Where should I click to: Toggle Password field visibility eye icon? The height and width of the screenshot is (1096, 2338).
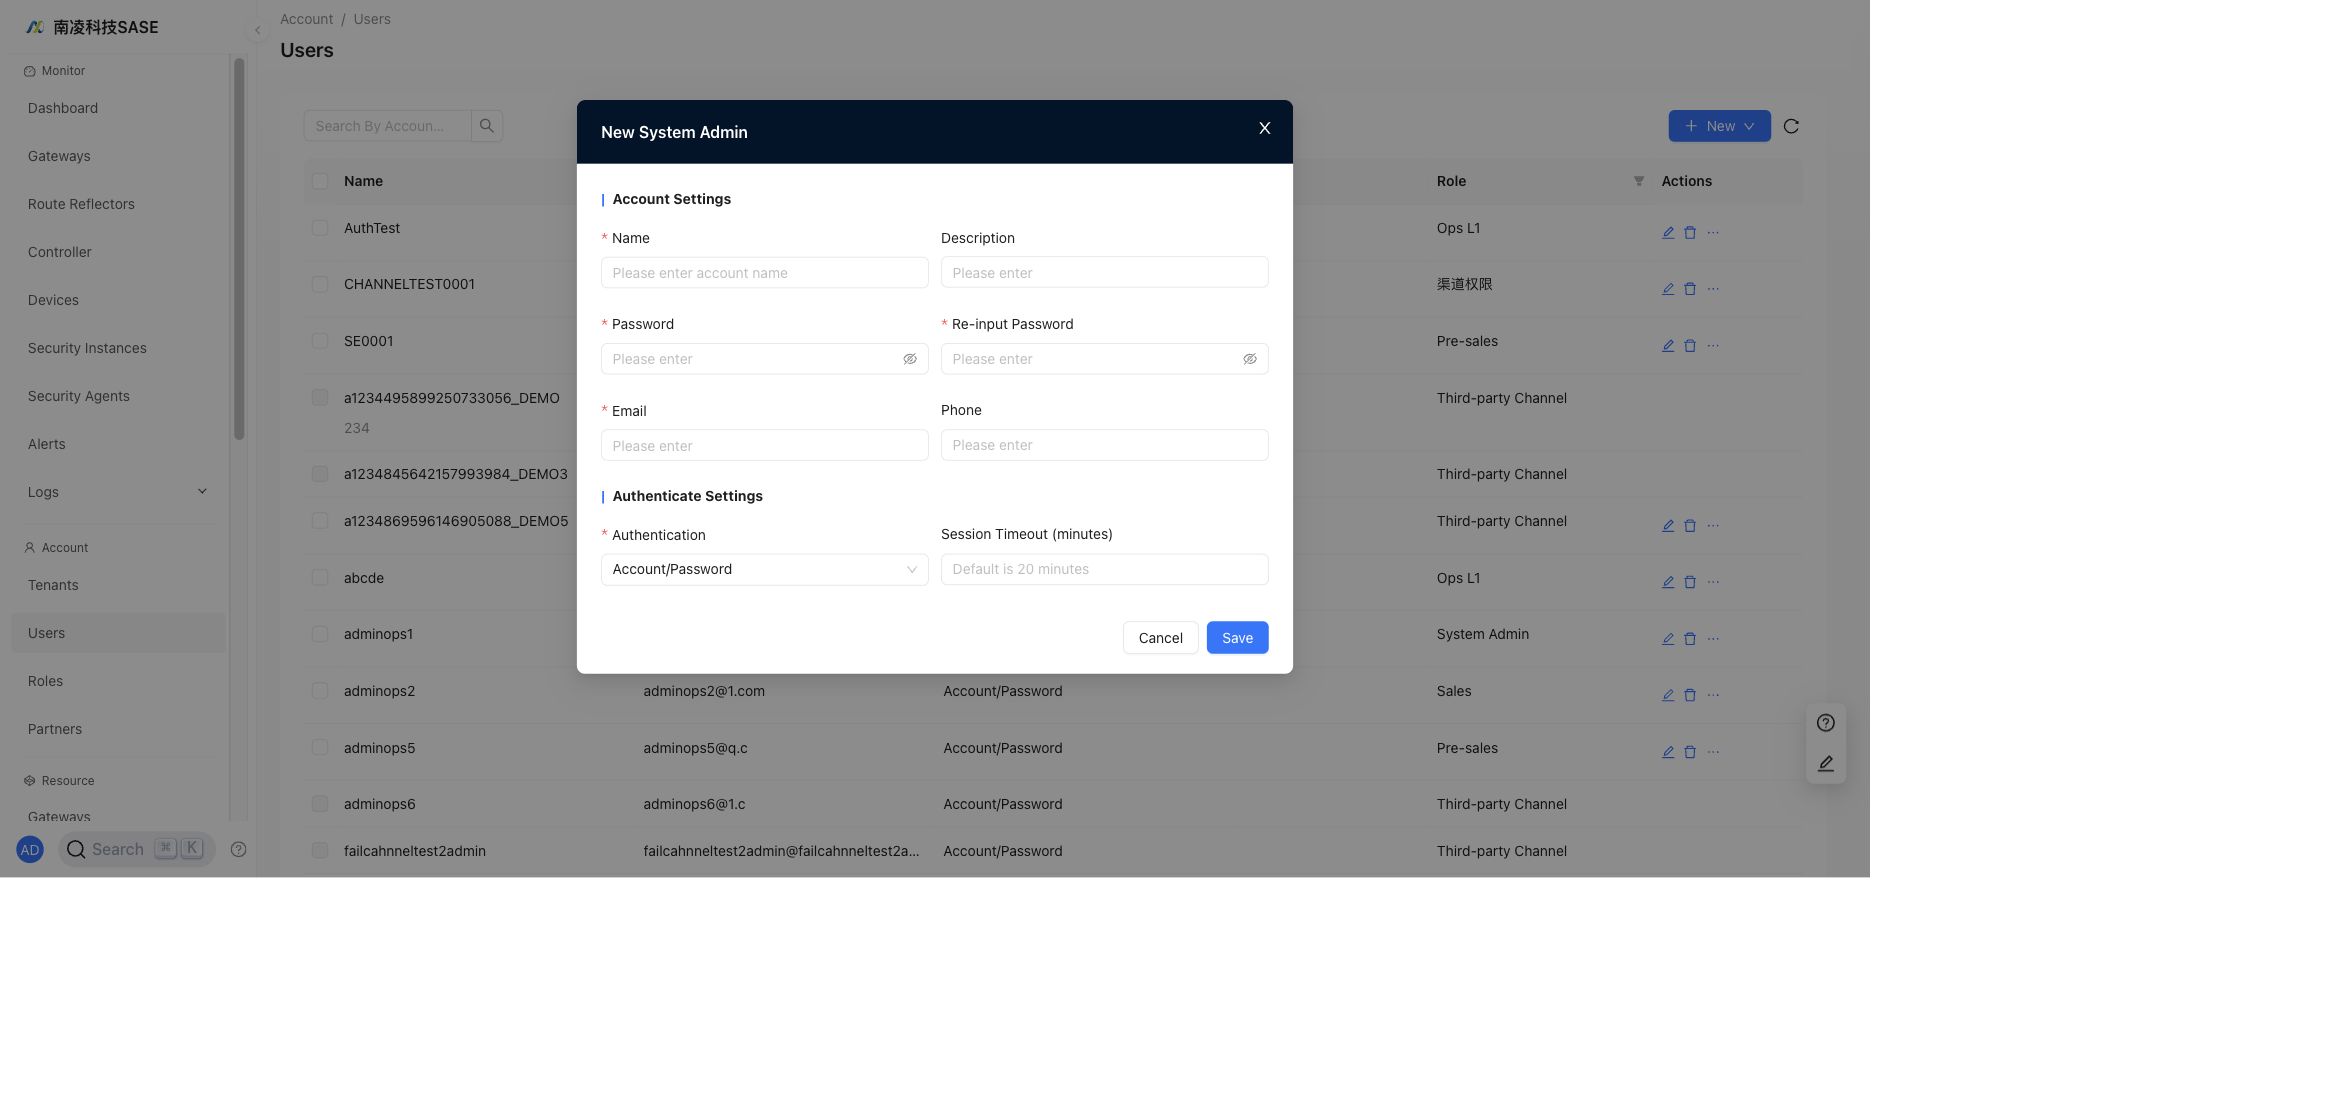[x=909, y=359]
